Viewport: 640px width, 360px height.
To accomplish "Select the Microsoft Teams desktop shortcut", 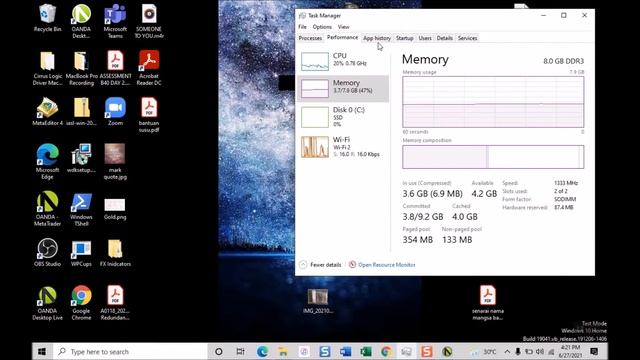I will click(x=115, y=21).
